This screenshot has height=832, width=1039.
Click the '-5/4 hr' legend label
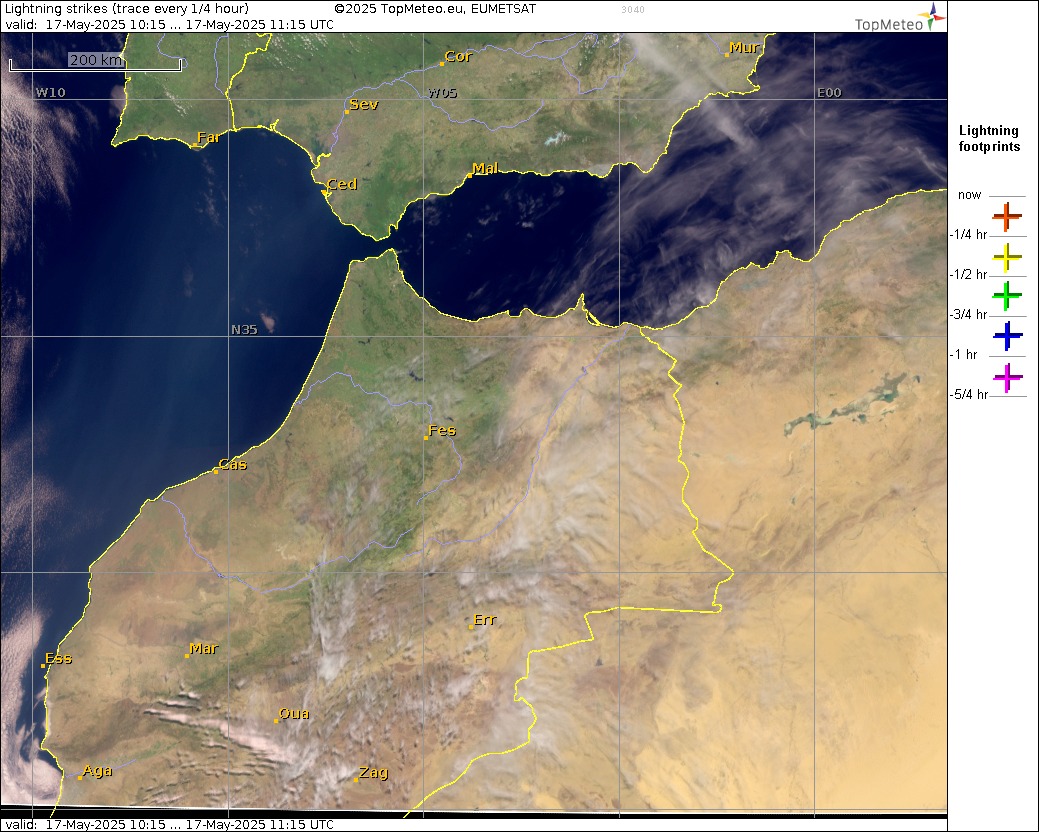point(969,395)
